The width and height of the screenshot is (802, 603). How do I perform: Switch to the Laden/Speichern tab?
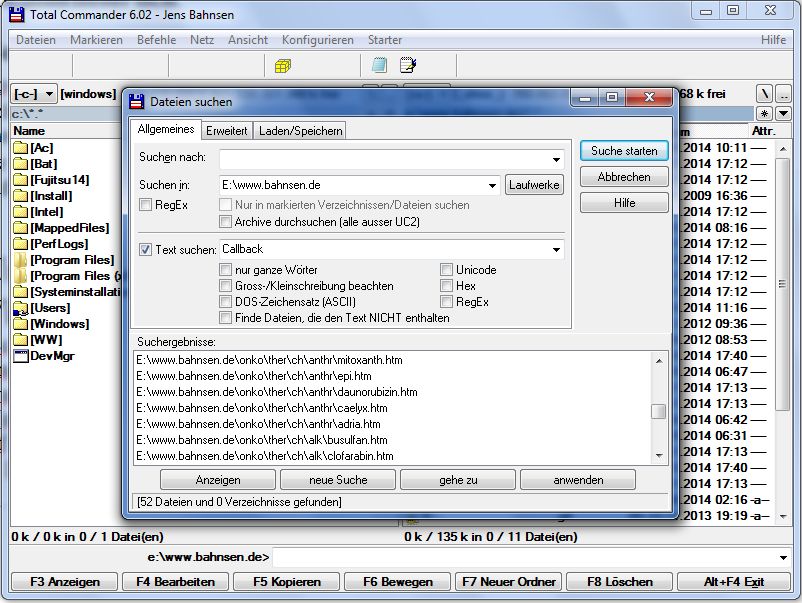click(x=301, y=131)
